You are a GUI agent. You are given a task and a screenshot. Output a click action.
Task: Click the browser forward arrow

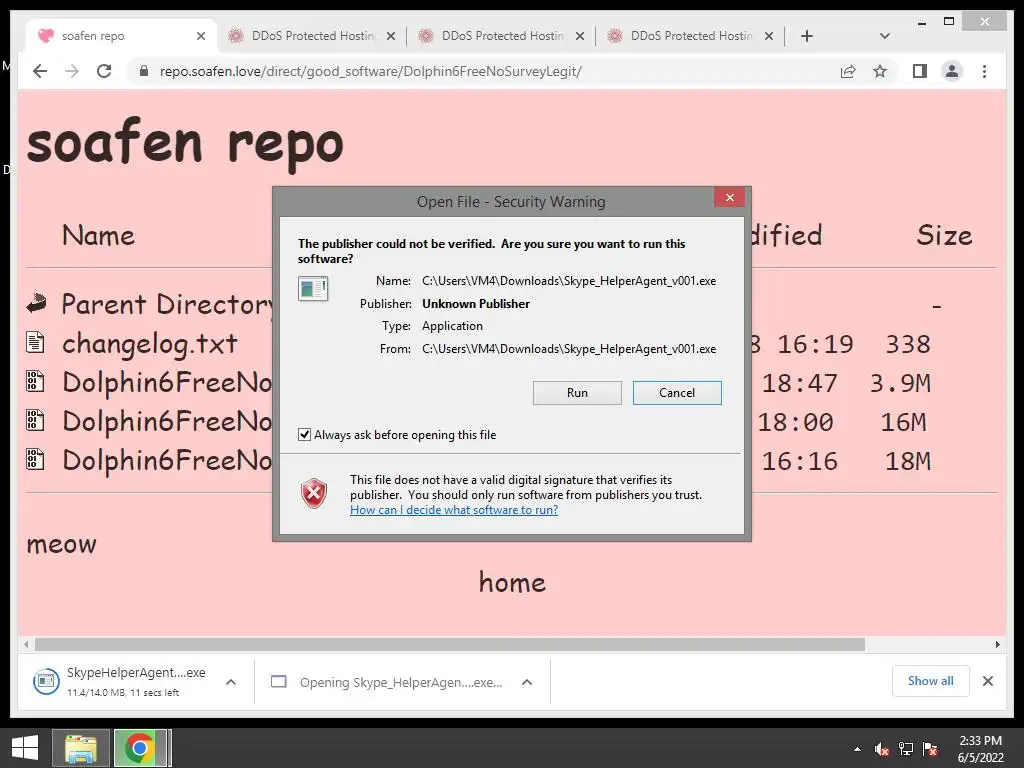[x=72, y=71]
